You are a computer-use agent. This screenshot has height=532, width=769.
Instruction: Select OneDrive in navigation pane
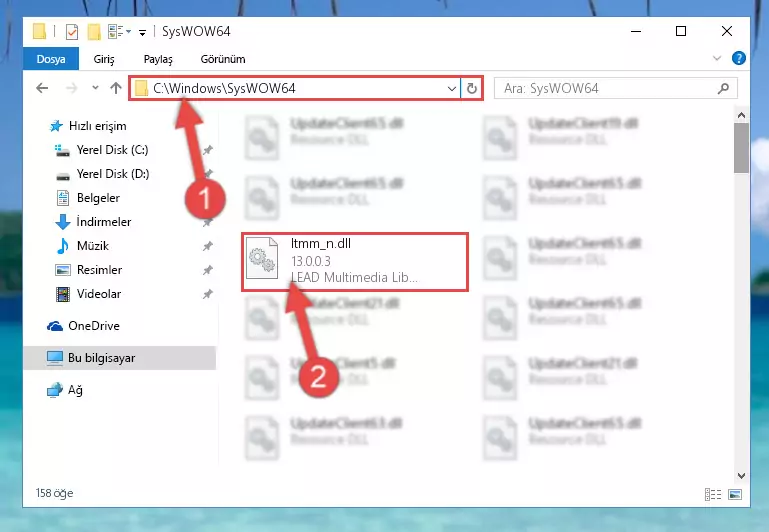(94, 326)
